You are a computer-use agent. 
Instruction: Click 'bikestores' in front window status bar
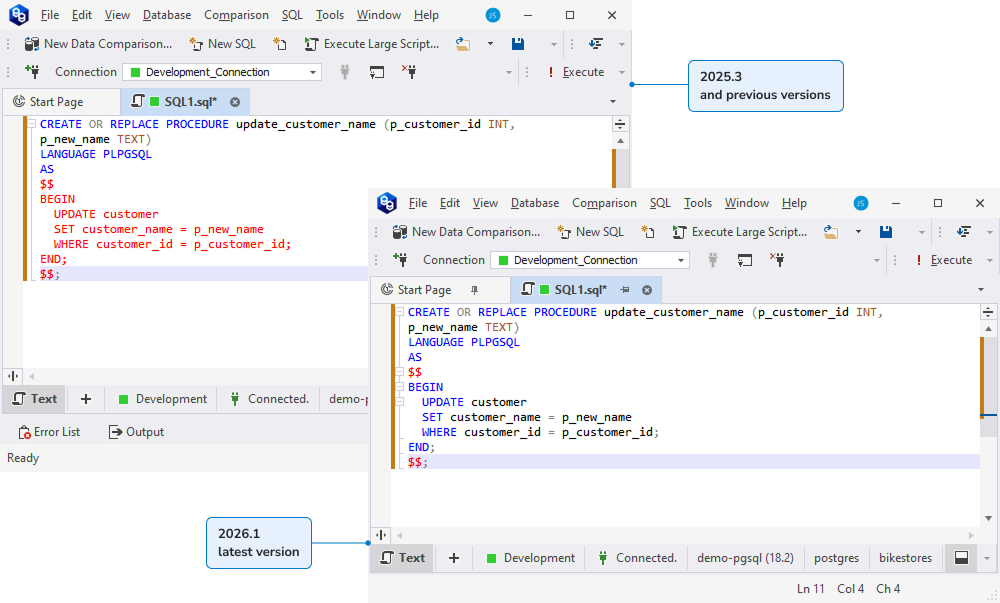pos(905,558)
